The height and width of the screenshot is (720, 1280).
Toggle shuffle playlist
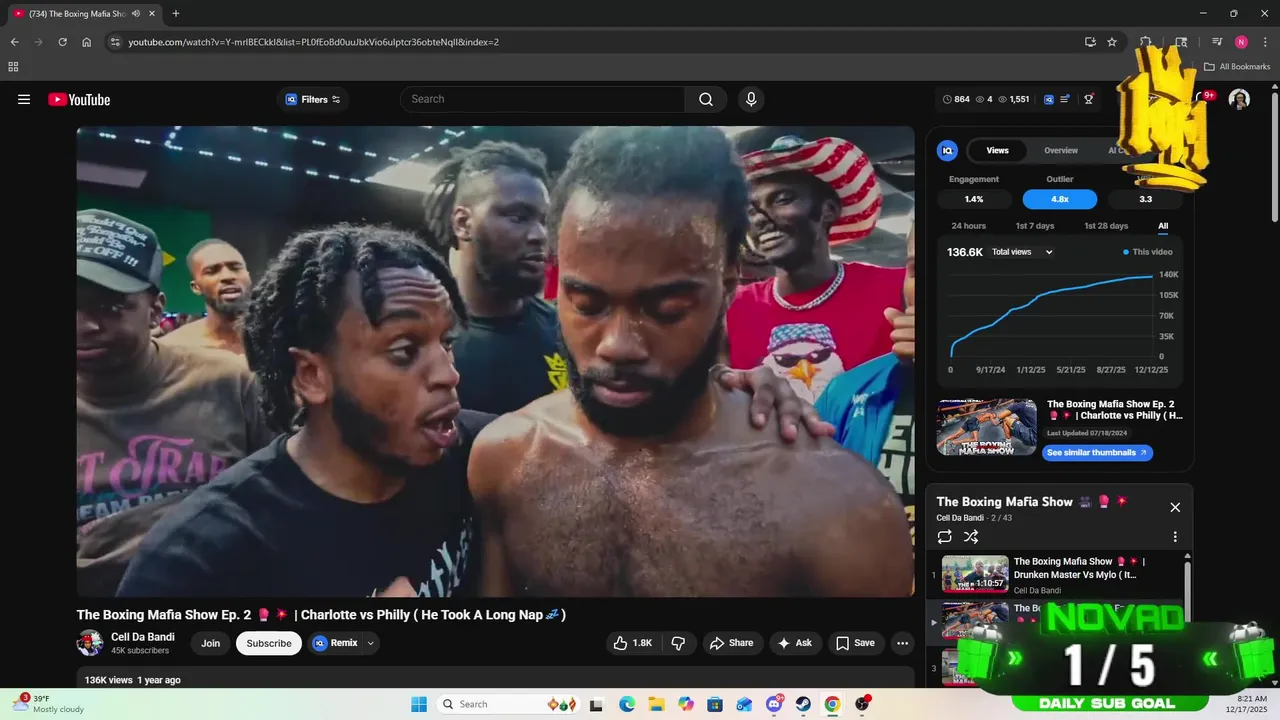click(971, 537)
